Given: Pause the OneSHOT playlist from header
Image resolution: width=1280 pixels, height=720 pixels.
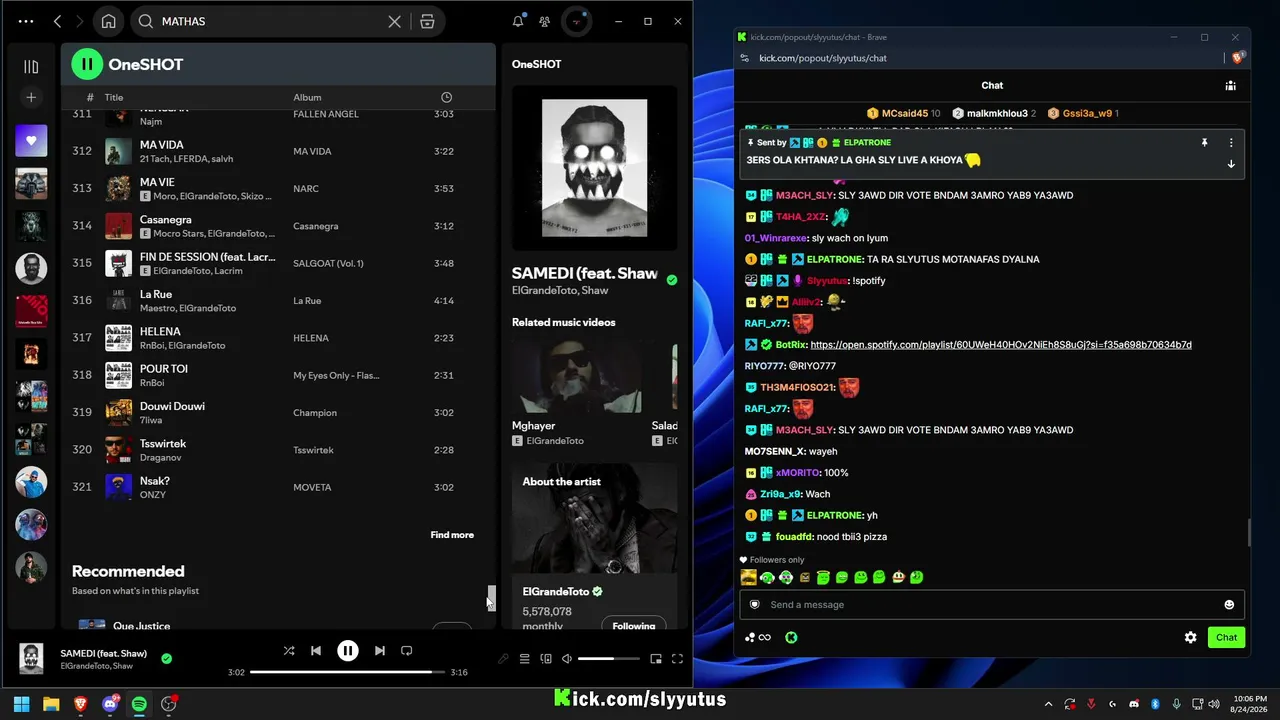Looking at the screenshot, I should (87, 64).
